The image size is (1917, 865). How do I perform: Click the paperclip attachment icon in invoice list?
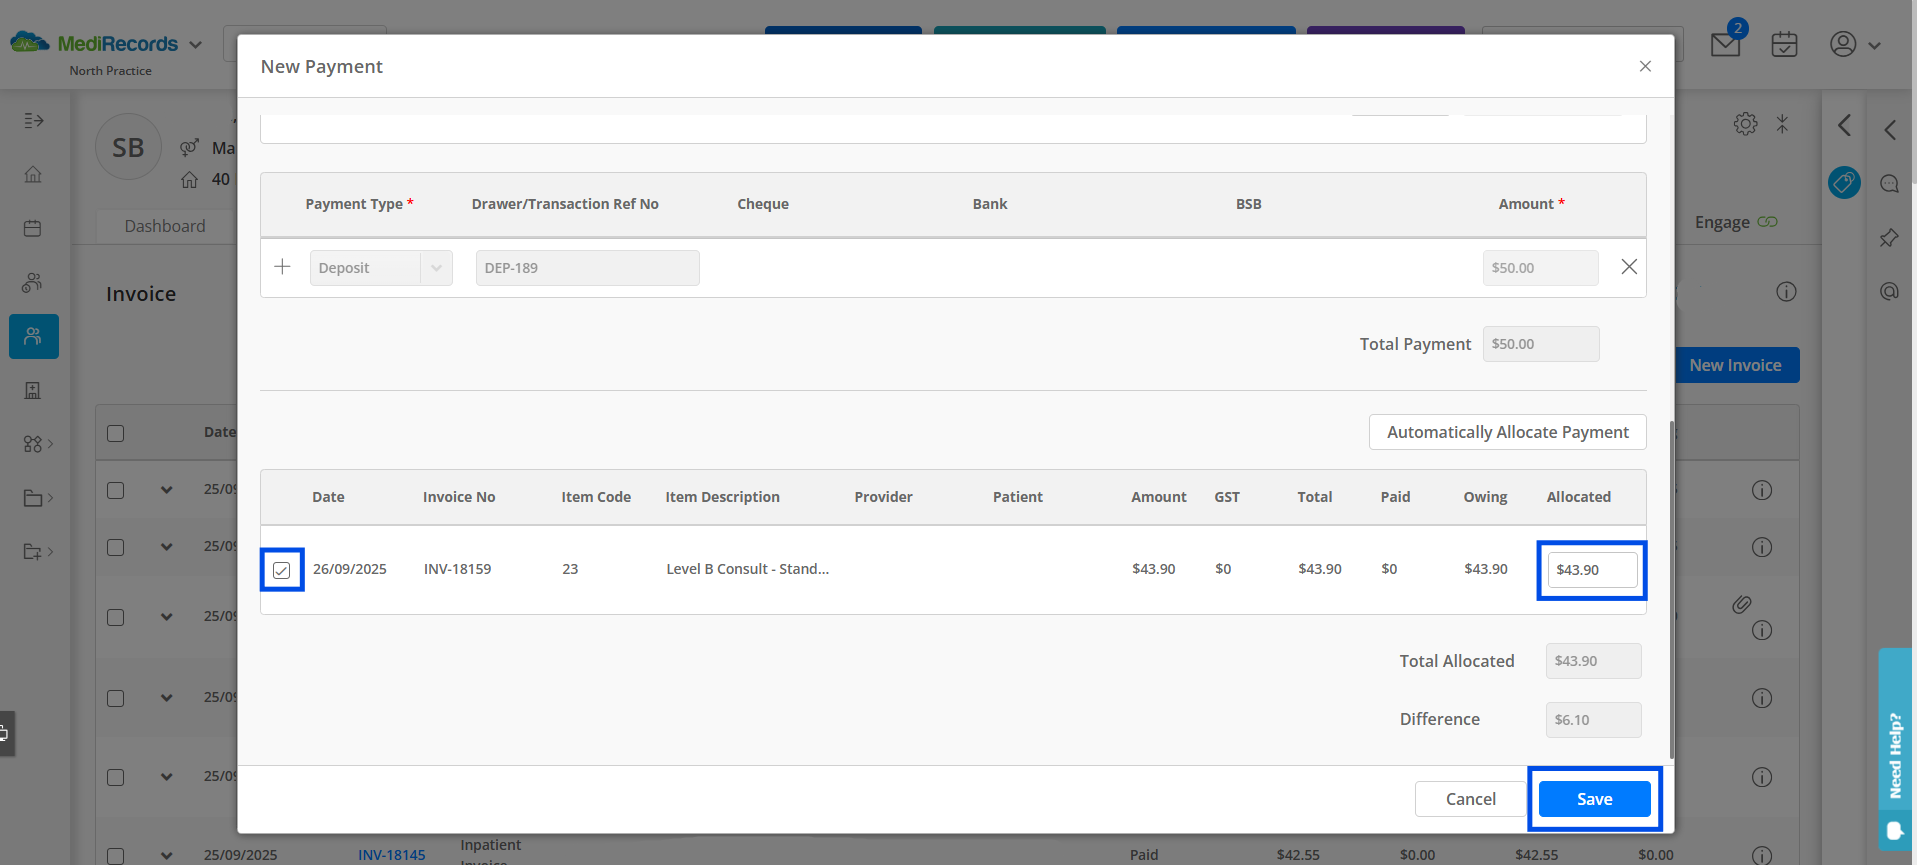1741,604
